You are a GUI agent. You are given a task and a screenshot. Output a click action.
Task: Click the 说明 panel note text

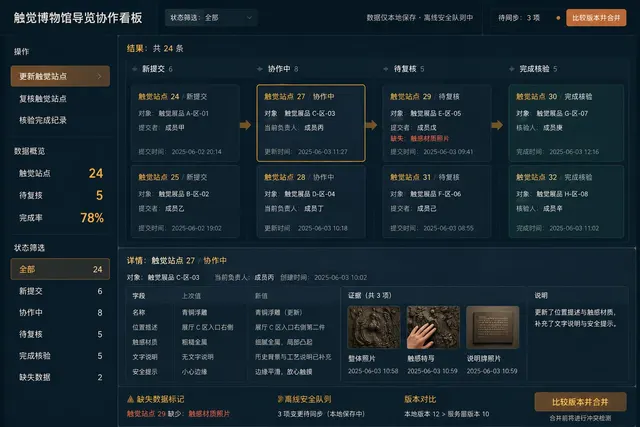[576, 318]
